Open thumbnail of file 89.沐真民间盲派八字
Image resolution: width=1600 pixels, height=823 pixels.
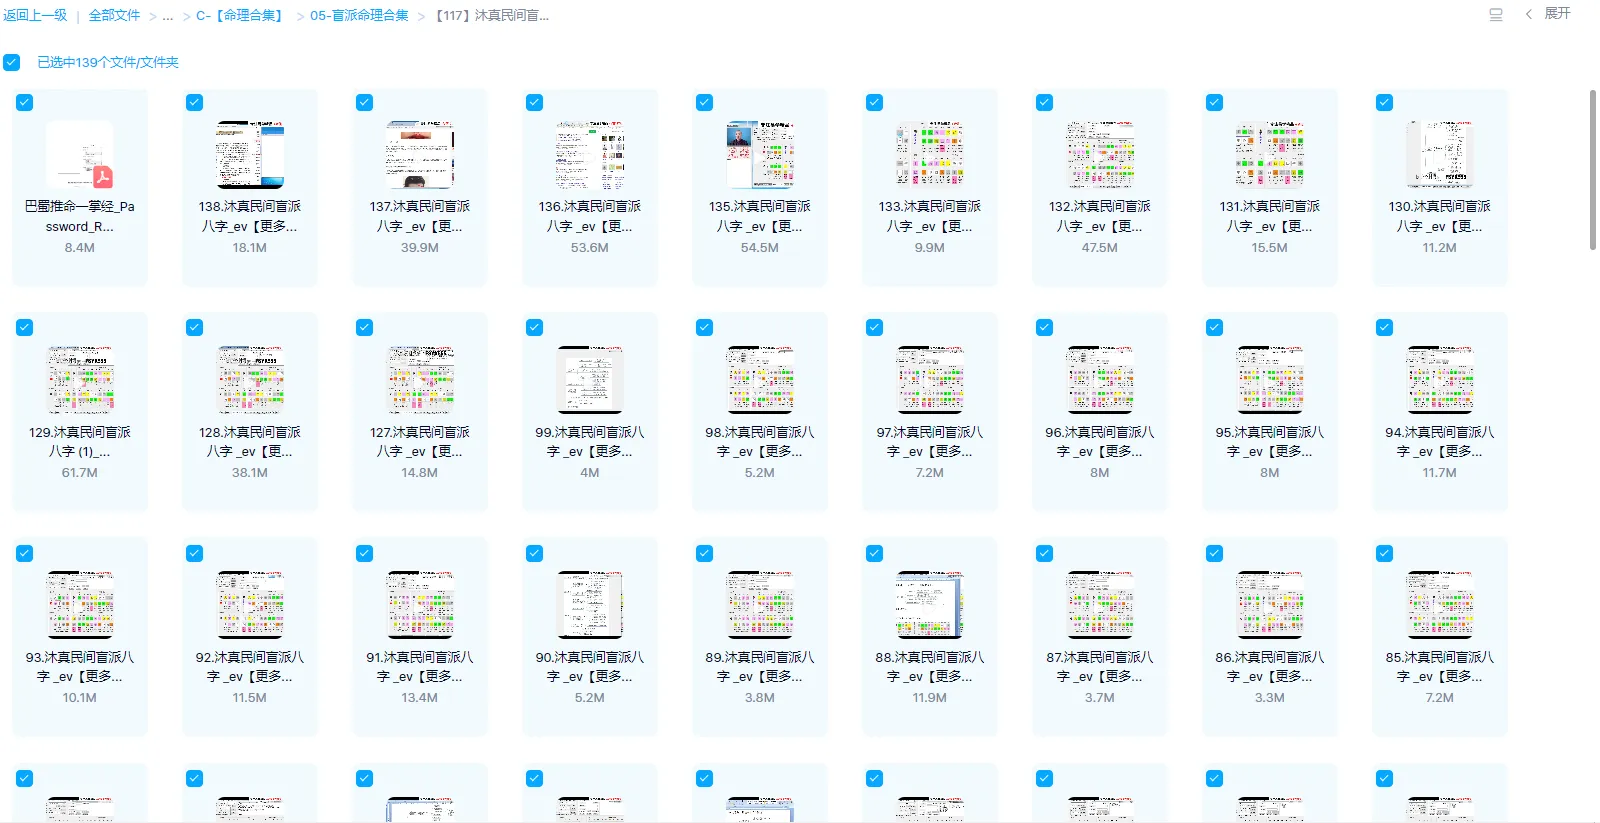point(760,605)
